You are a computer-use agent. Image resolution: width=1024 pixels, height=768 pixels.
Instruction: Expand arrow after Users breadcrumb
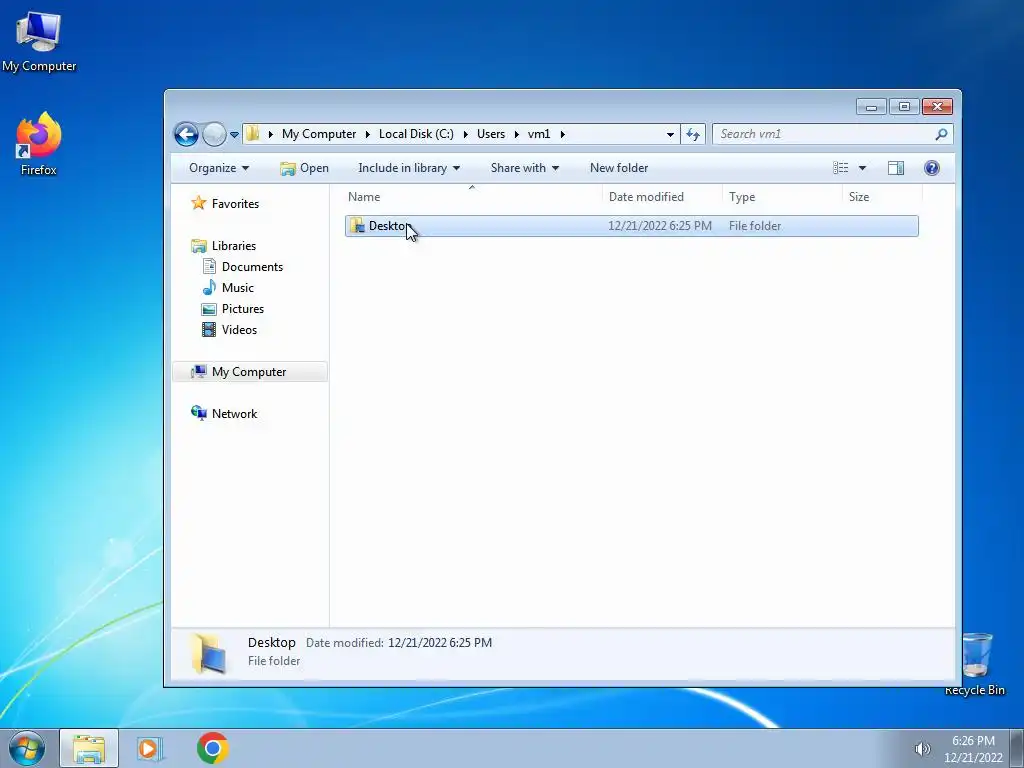click(517, 134)
